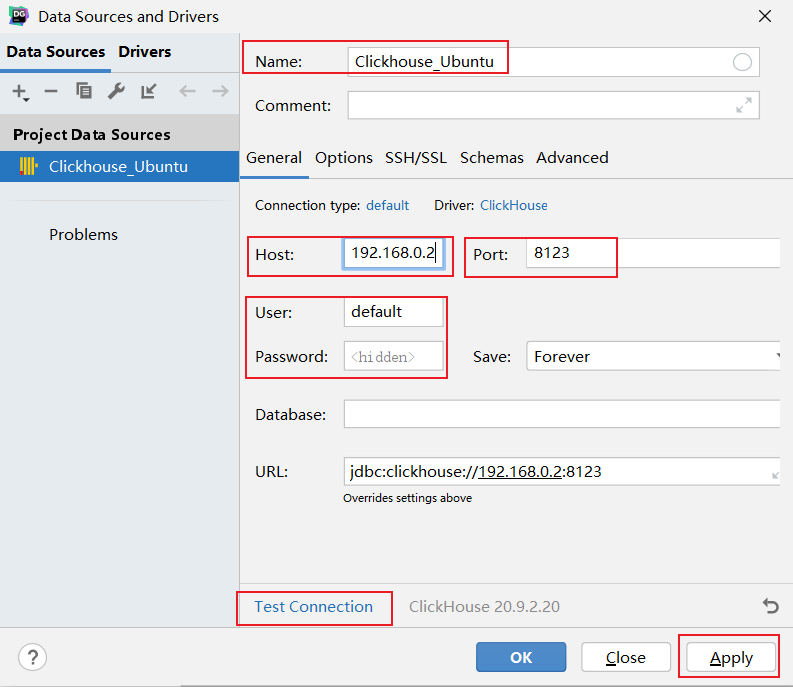Open help with question mark button
Screen dimensions: 793x687
[32, 657]
